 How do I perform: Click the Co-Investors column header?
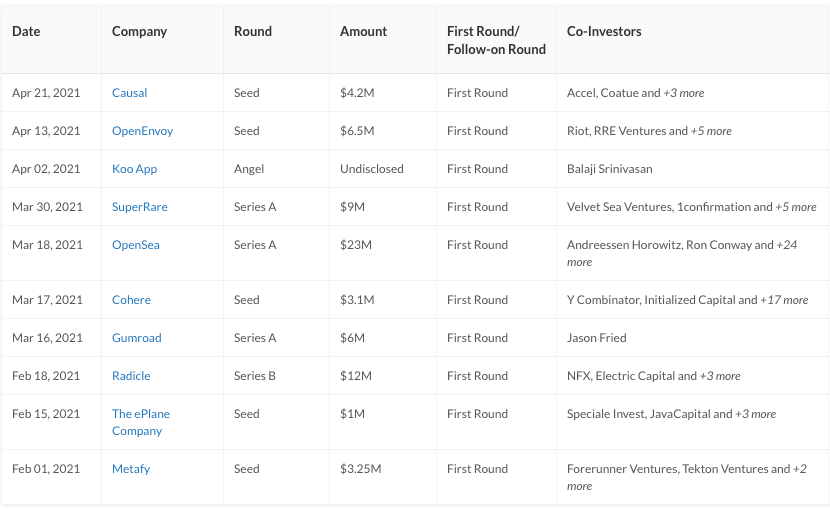[604, 31]
